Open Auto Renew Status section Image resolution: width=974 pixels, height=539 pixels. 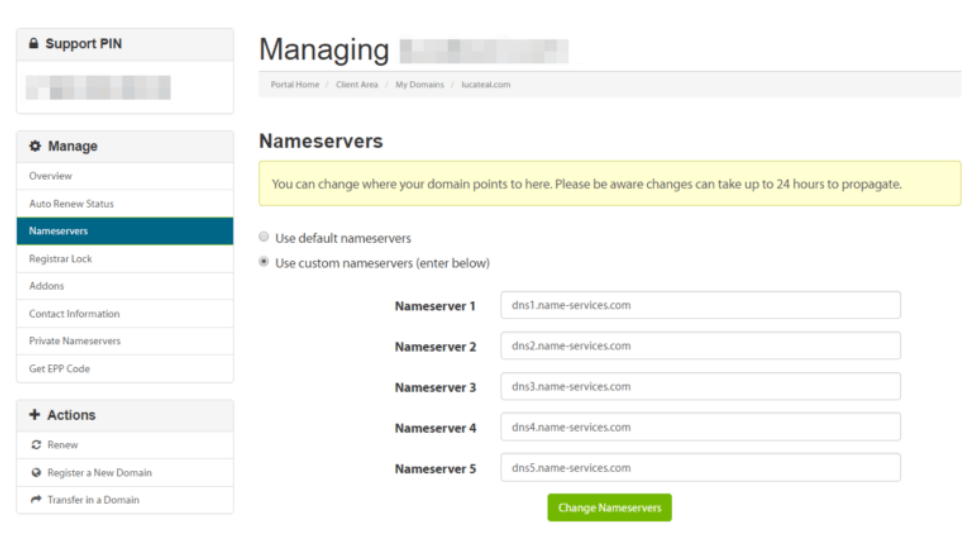pyautogui.click(x=125, y=204)
